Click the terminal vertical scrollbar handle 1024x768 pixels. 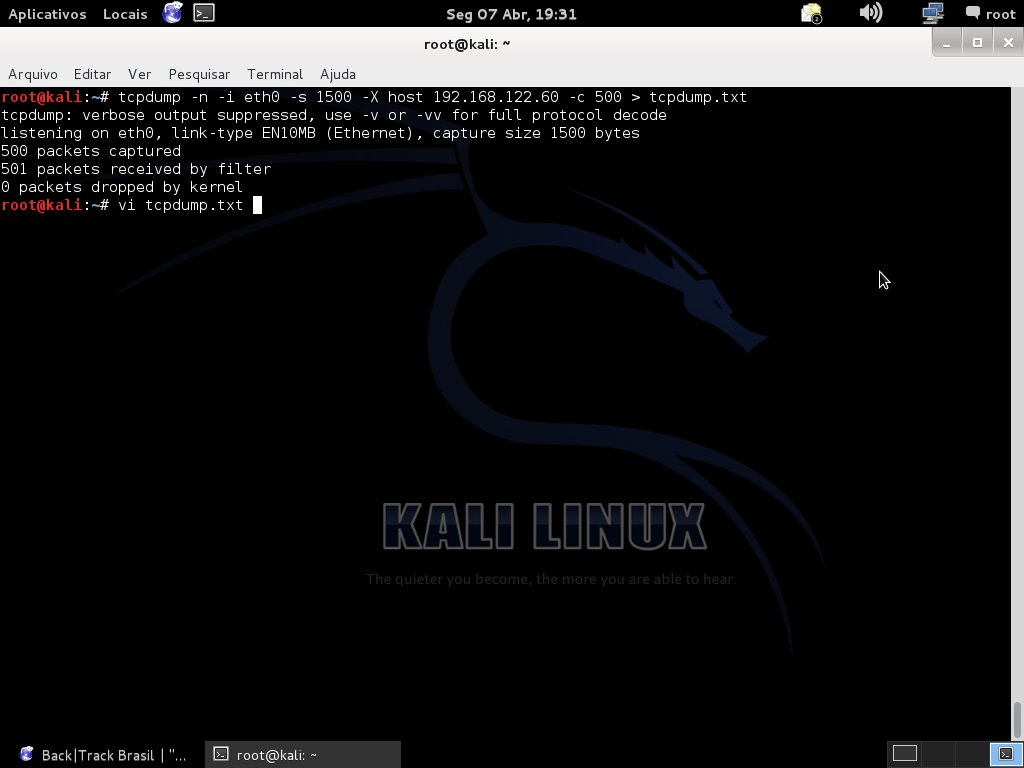click(x=1017, y=720)
